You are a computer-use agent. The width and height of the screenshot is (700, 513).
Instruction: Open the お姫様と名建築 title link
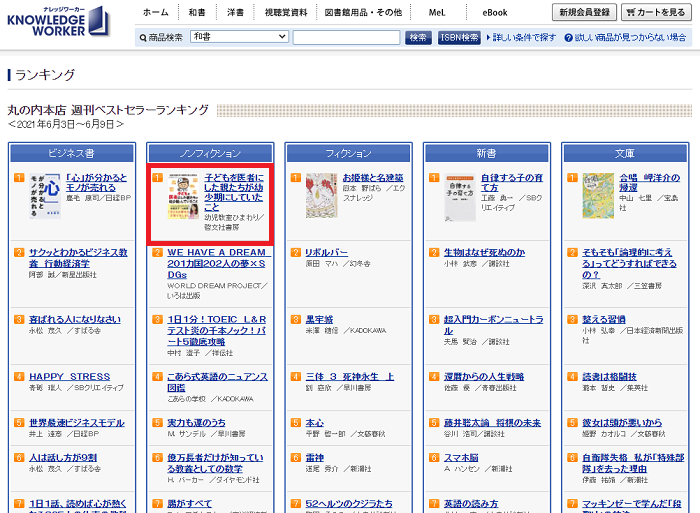pyautogui.click(x=373, y=178)
